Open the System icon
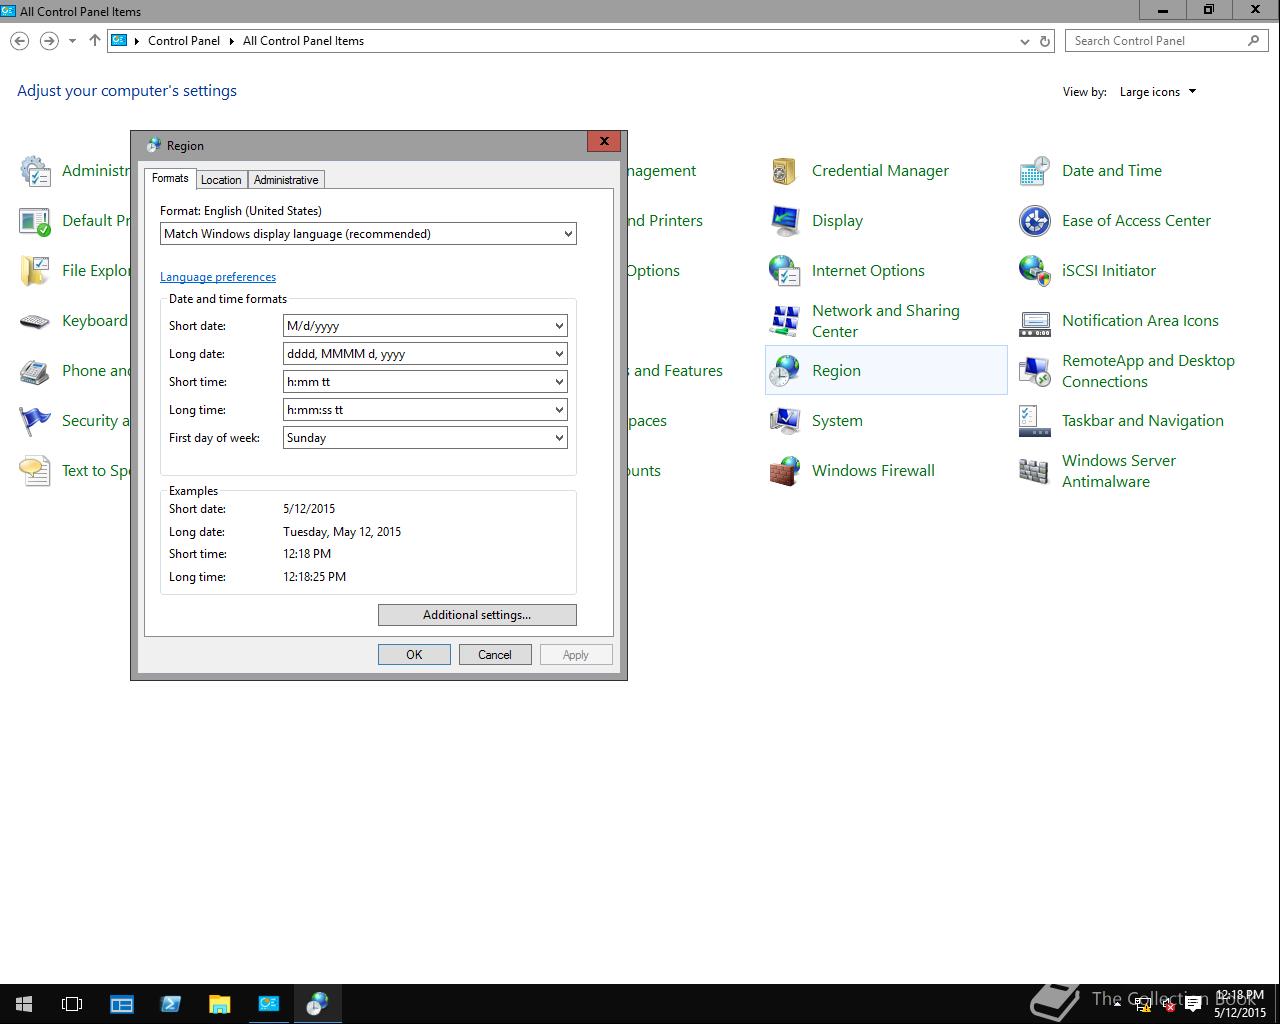Image resolution: width=1280 pixels, height=1024 pixels. pyautogui.click(x=784, y=421)
